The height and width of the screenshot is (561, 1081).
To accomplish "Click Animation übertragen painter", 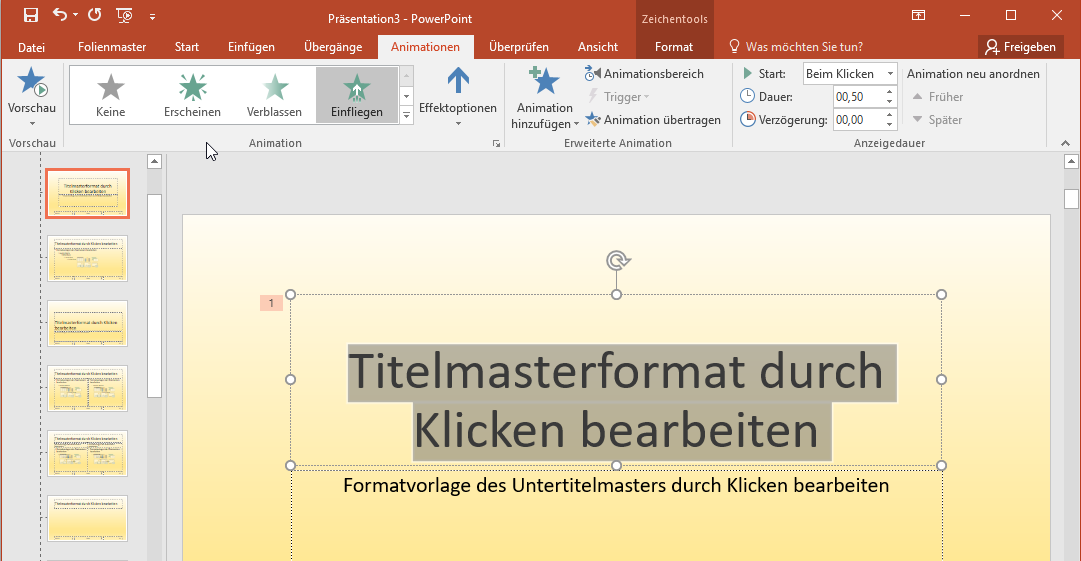I will point(653,120).
